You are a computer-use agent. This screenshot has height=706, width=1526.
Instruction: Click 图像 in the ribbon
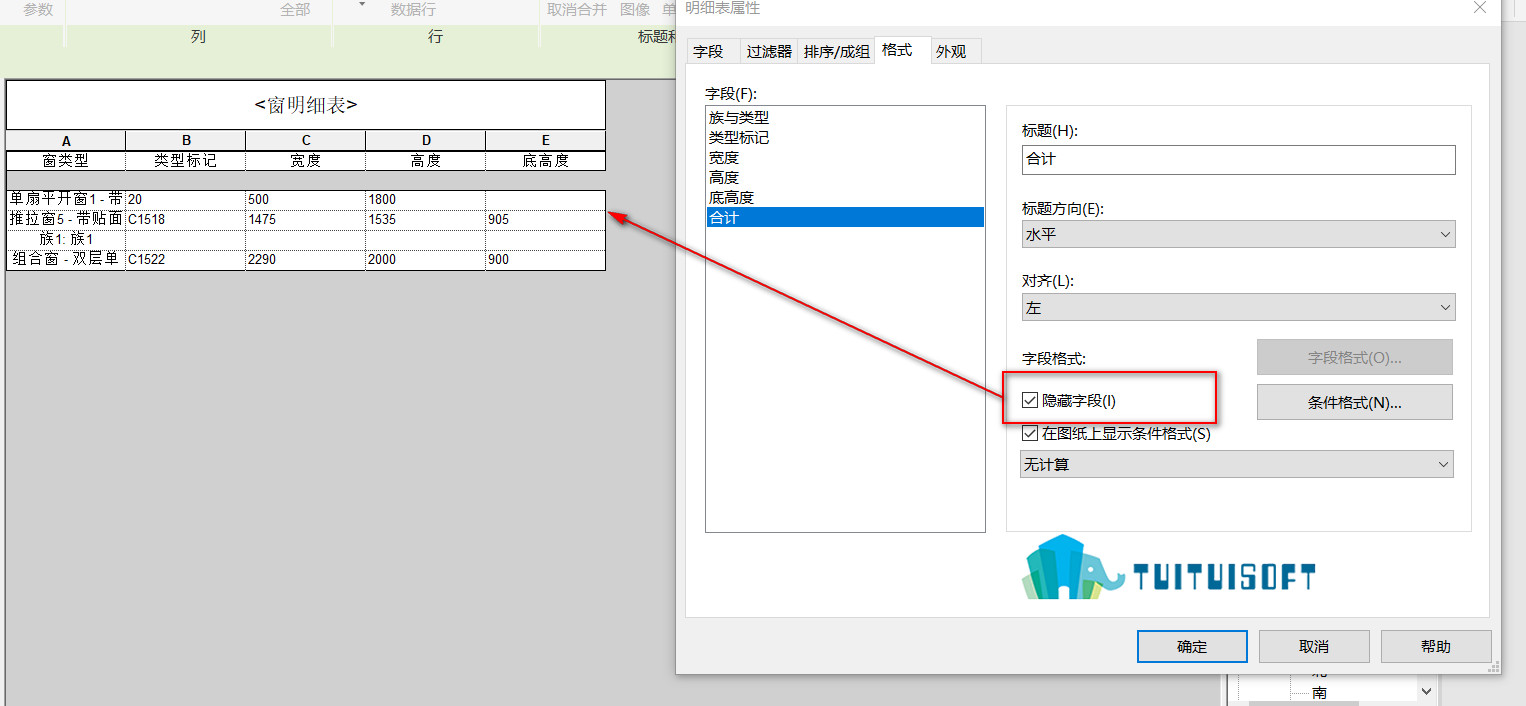[x=635, y=9]
